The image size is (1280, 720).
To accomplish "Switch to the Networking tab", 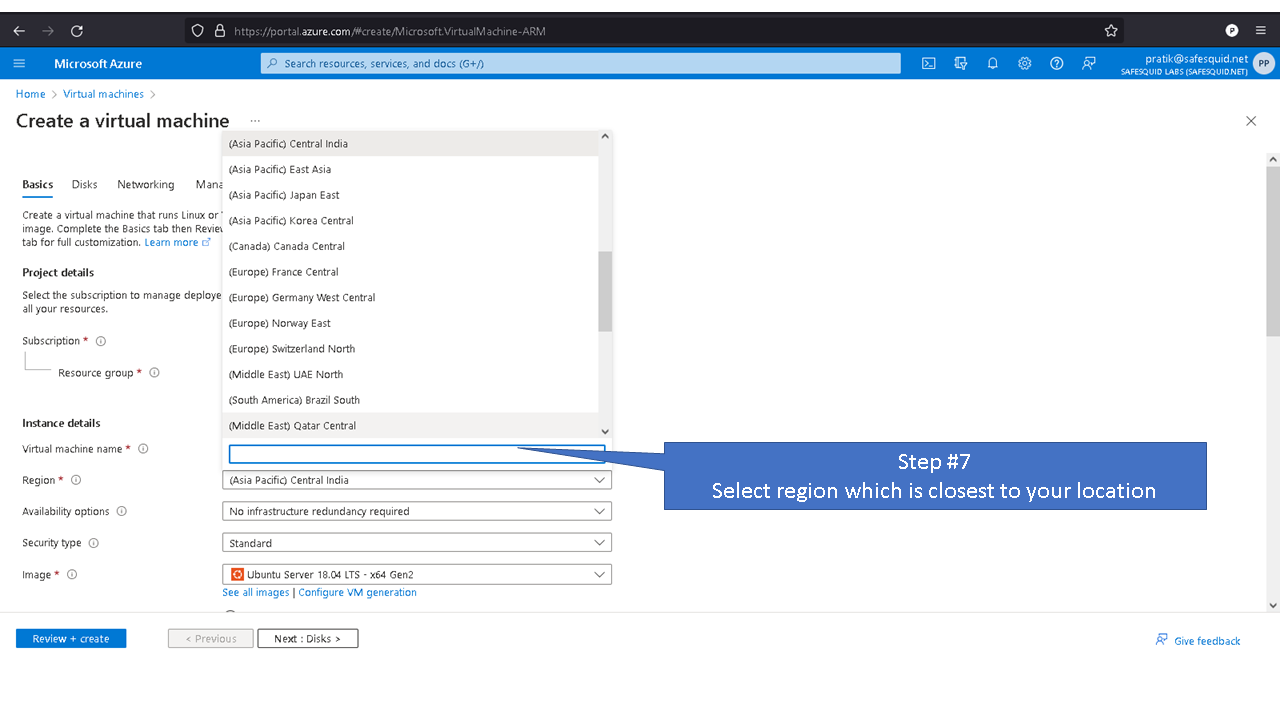I will 146,185.
